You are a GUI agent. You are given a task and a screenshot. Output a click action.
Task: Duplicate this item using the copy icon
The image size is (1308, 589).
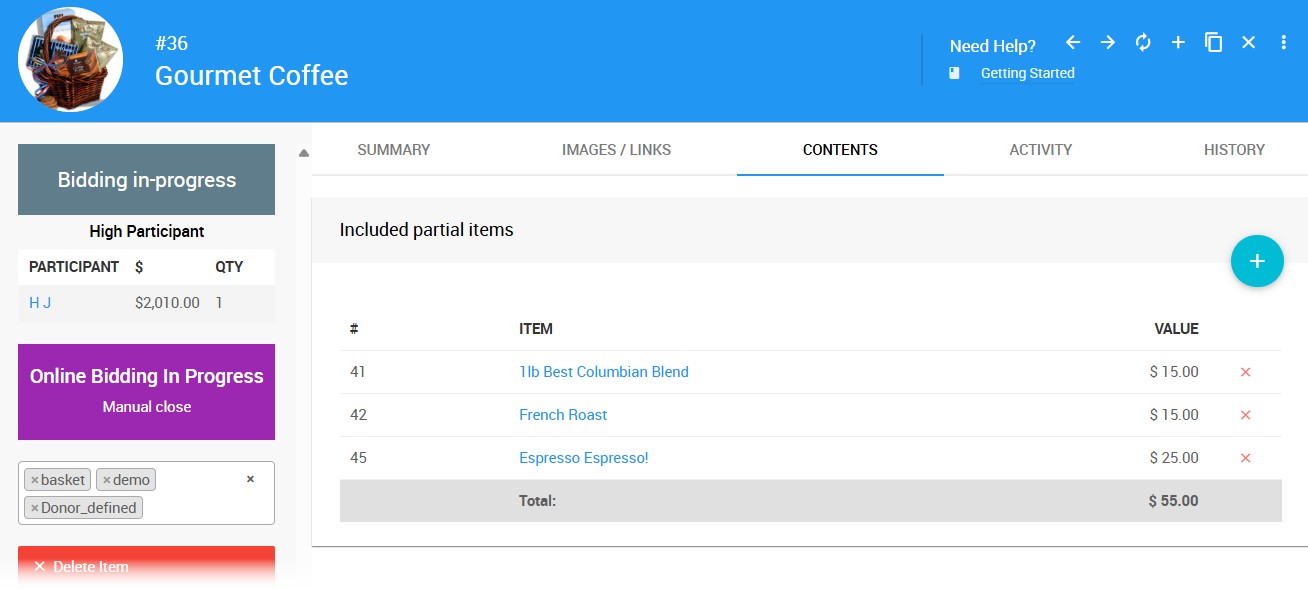pos(1213,42)
